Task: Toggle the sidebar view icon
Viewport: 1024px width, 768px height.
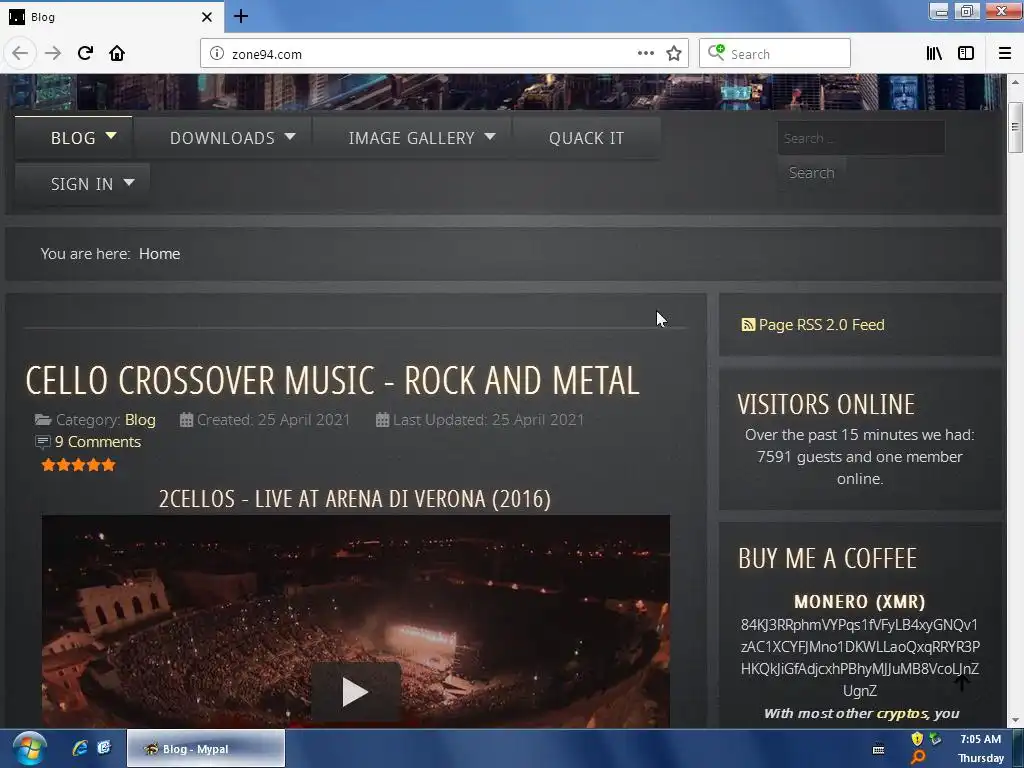Action: (x=966, y=53)
